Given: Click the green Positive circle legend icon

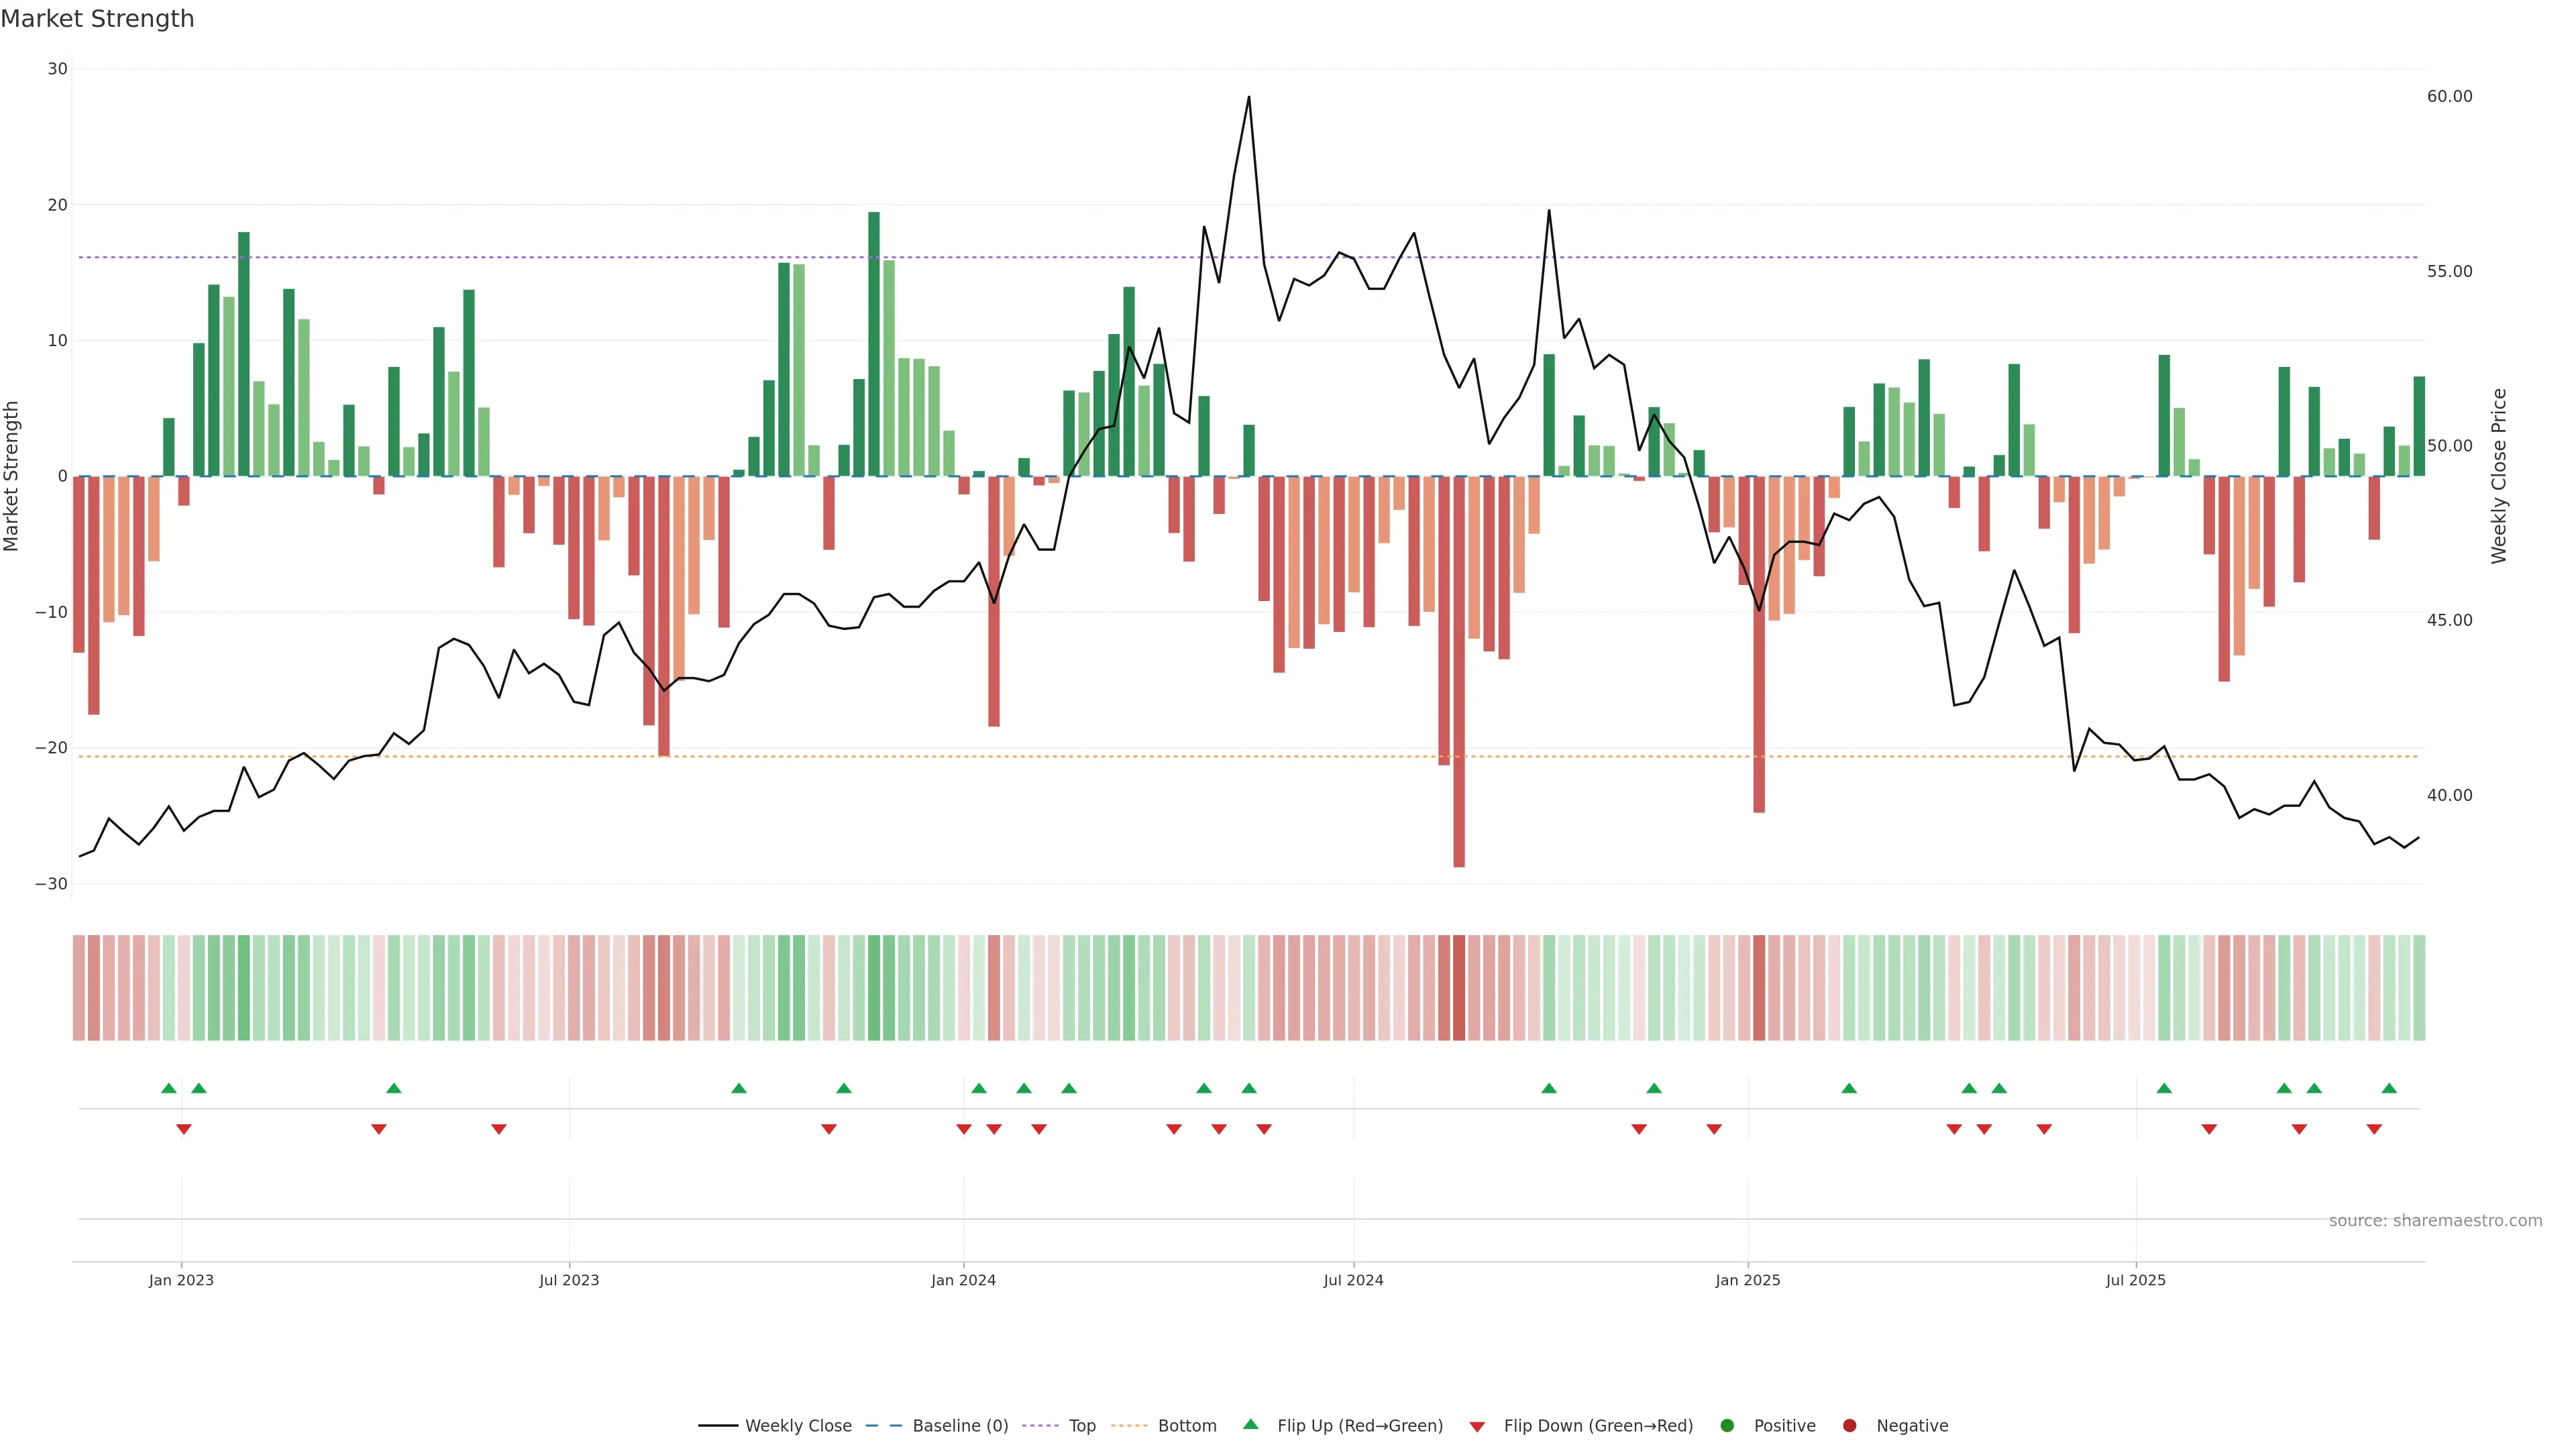Looking at the screenshot, I should pyautogui.click(x=1727, y=1426).
